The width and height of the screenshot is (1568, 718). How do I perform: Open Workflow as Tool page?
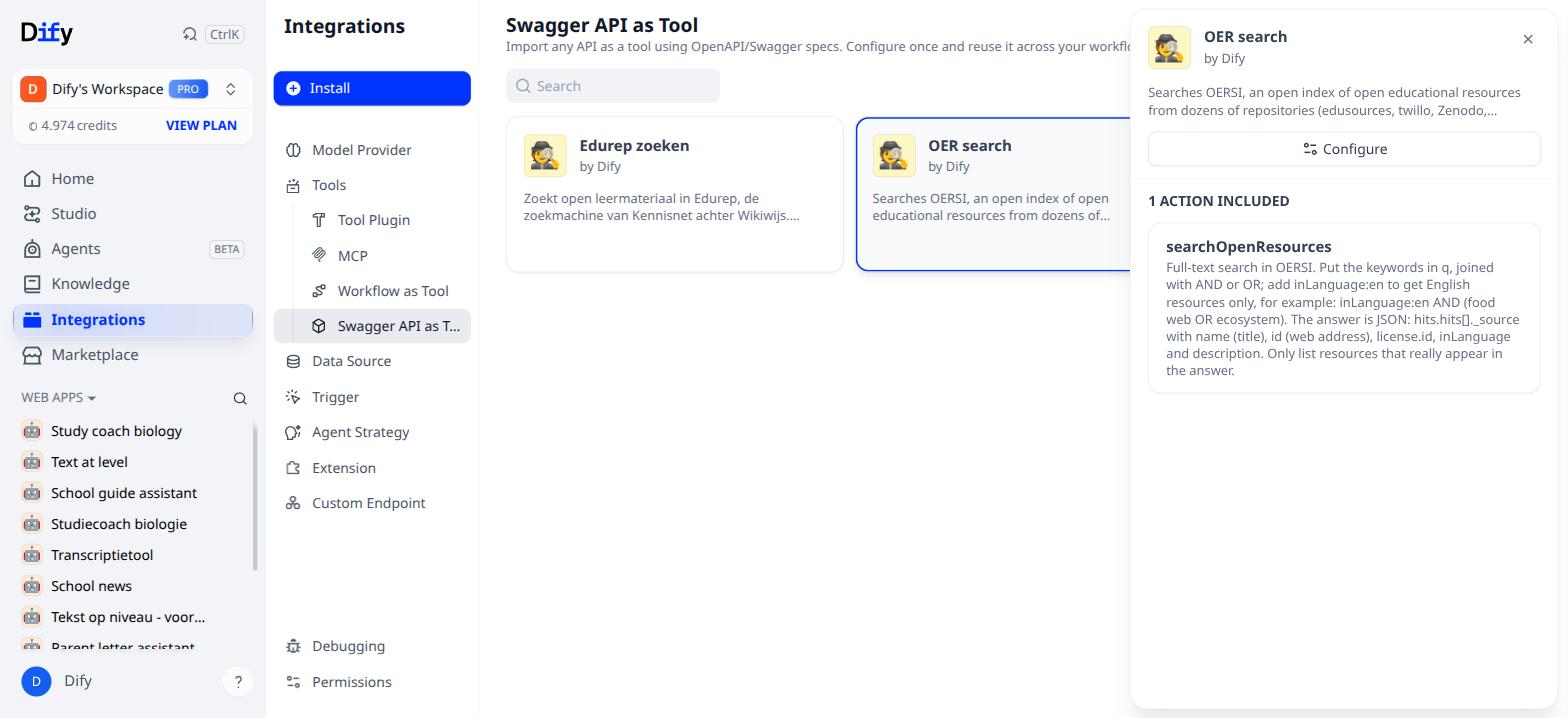(x=372, y=291)
